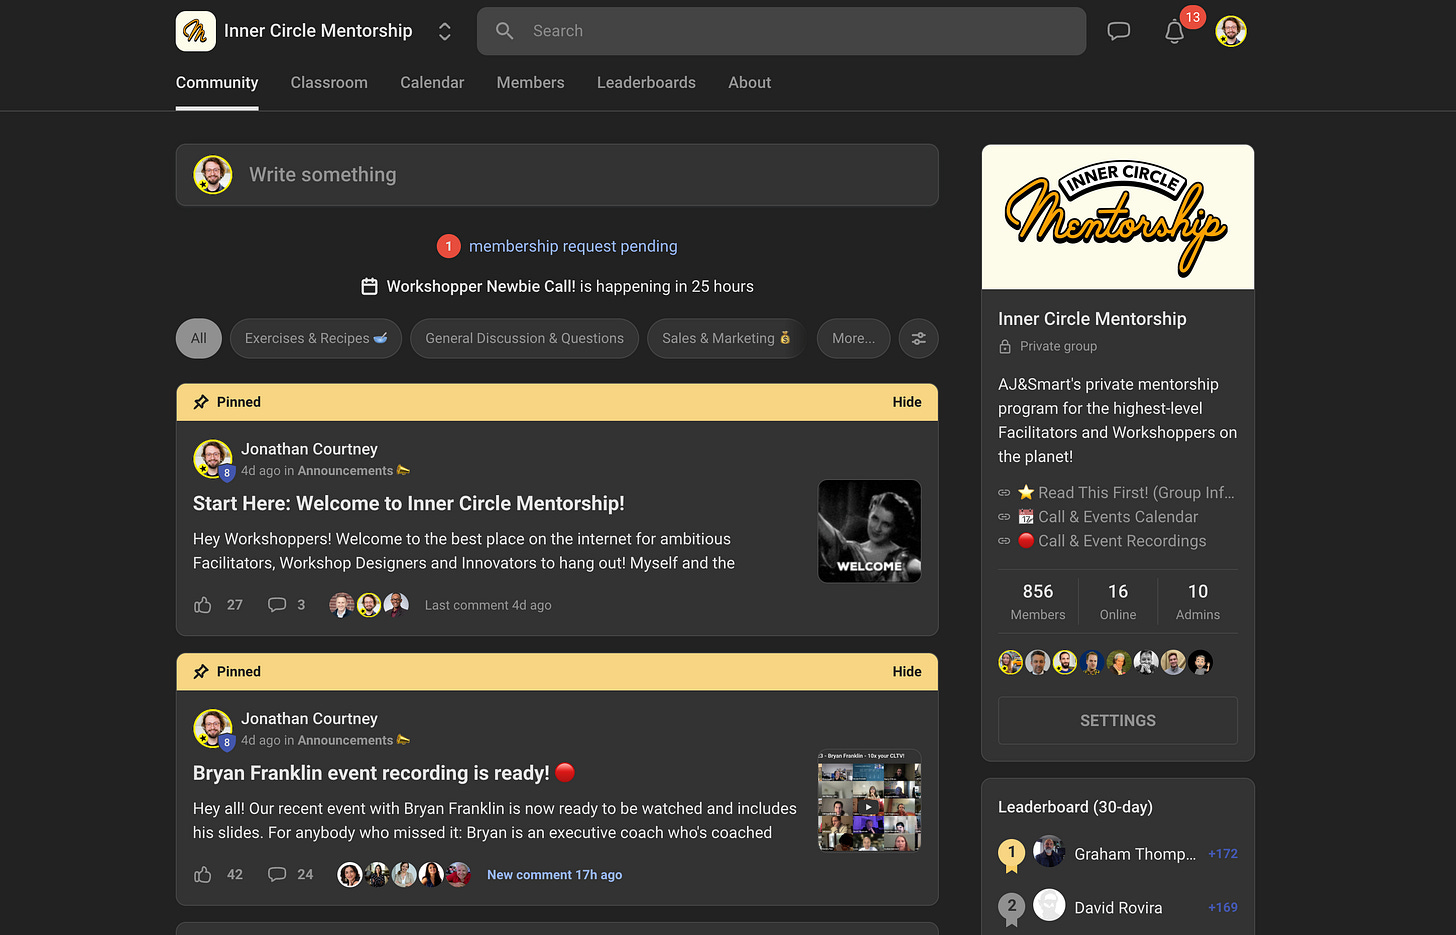Hide the pinned Bryan Franklin post
The image size is (1456, 935).
coord(907,672)
